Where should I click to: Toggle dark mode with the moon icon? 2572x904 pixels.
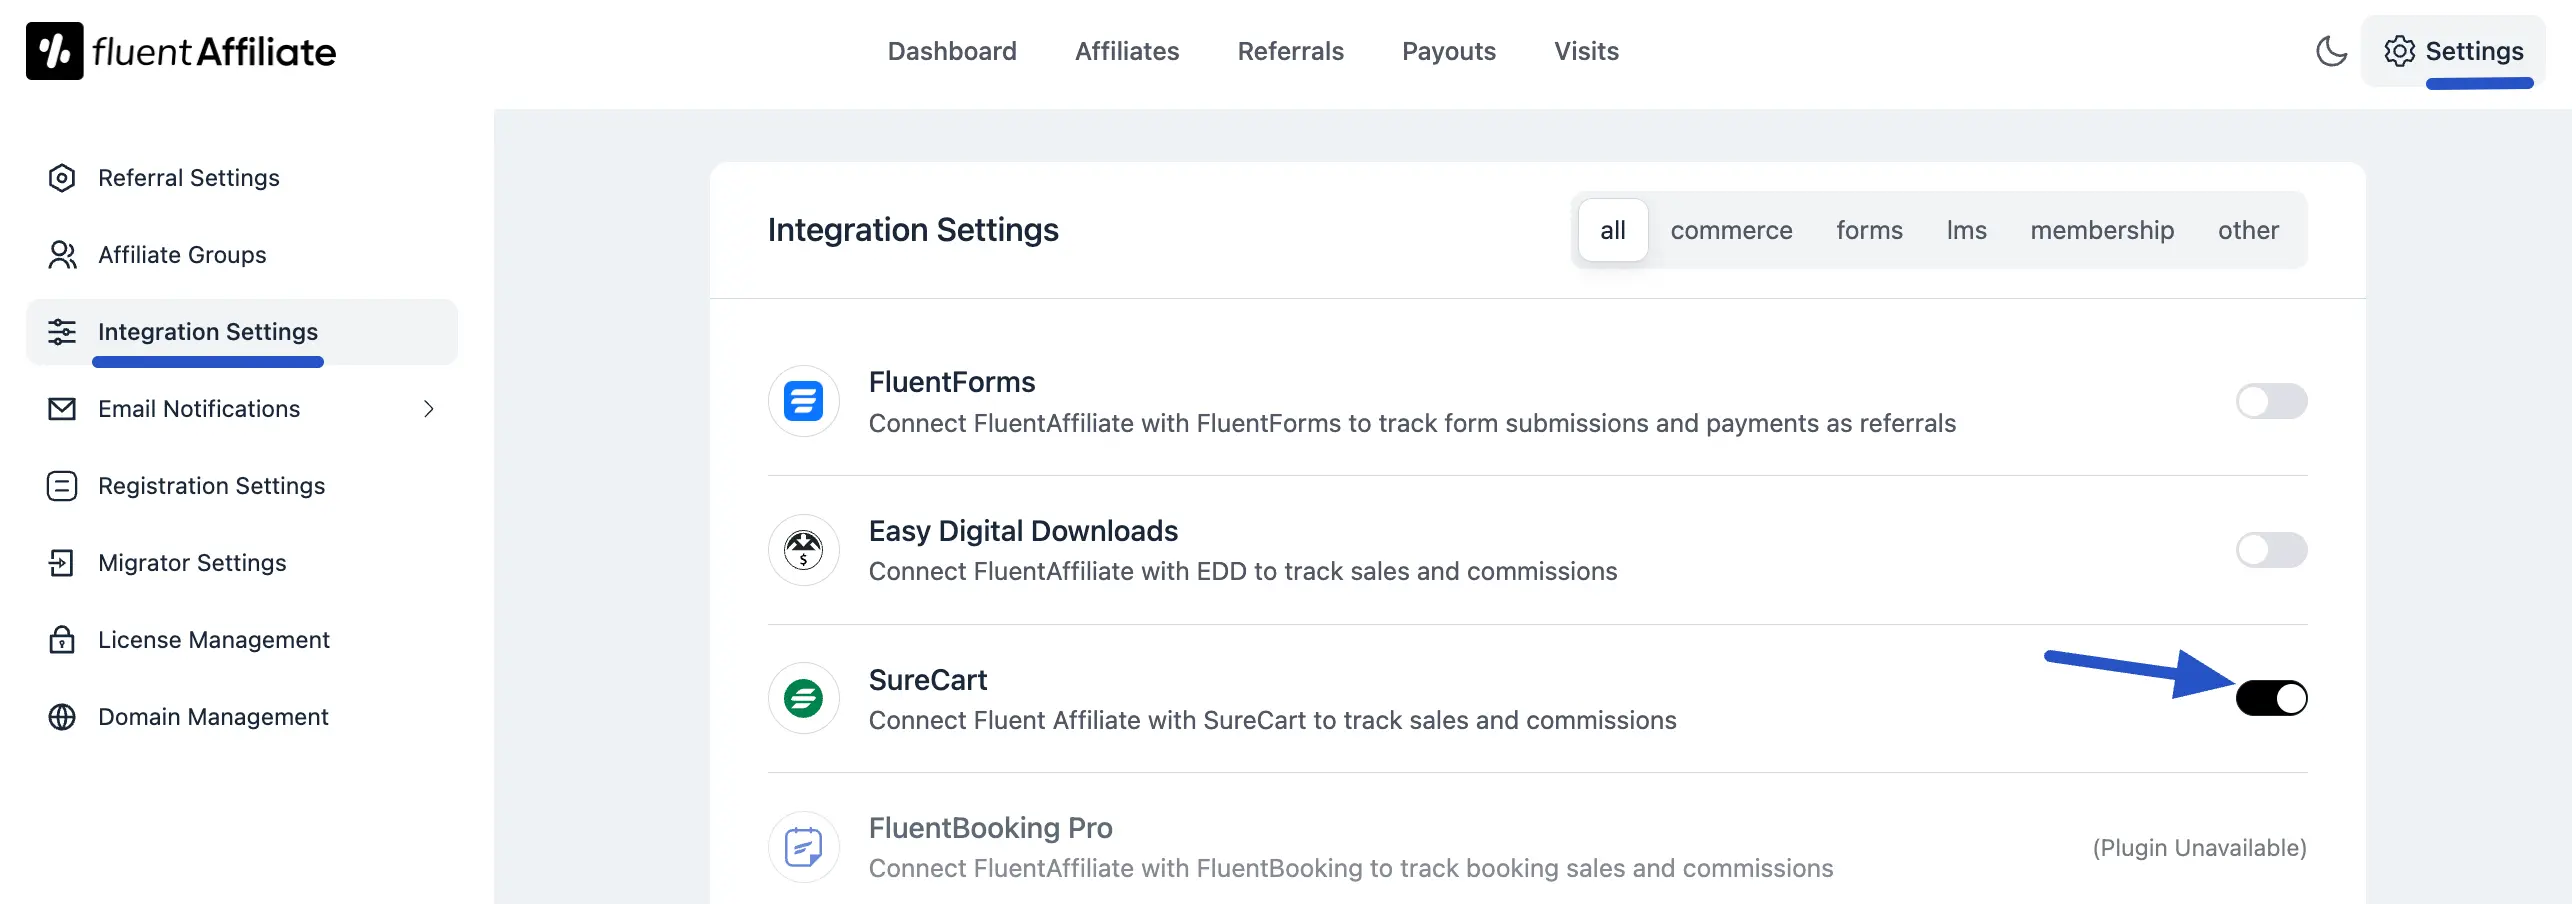[2332, 51]
